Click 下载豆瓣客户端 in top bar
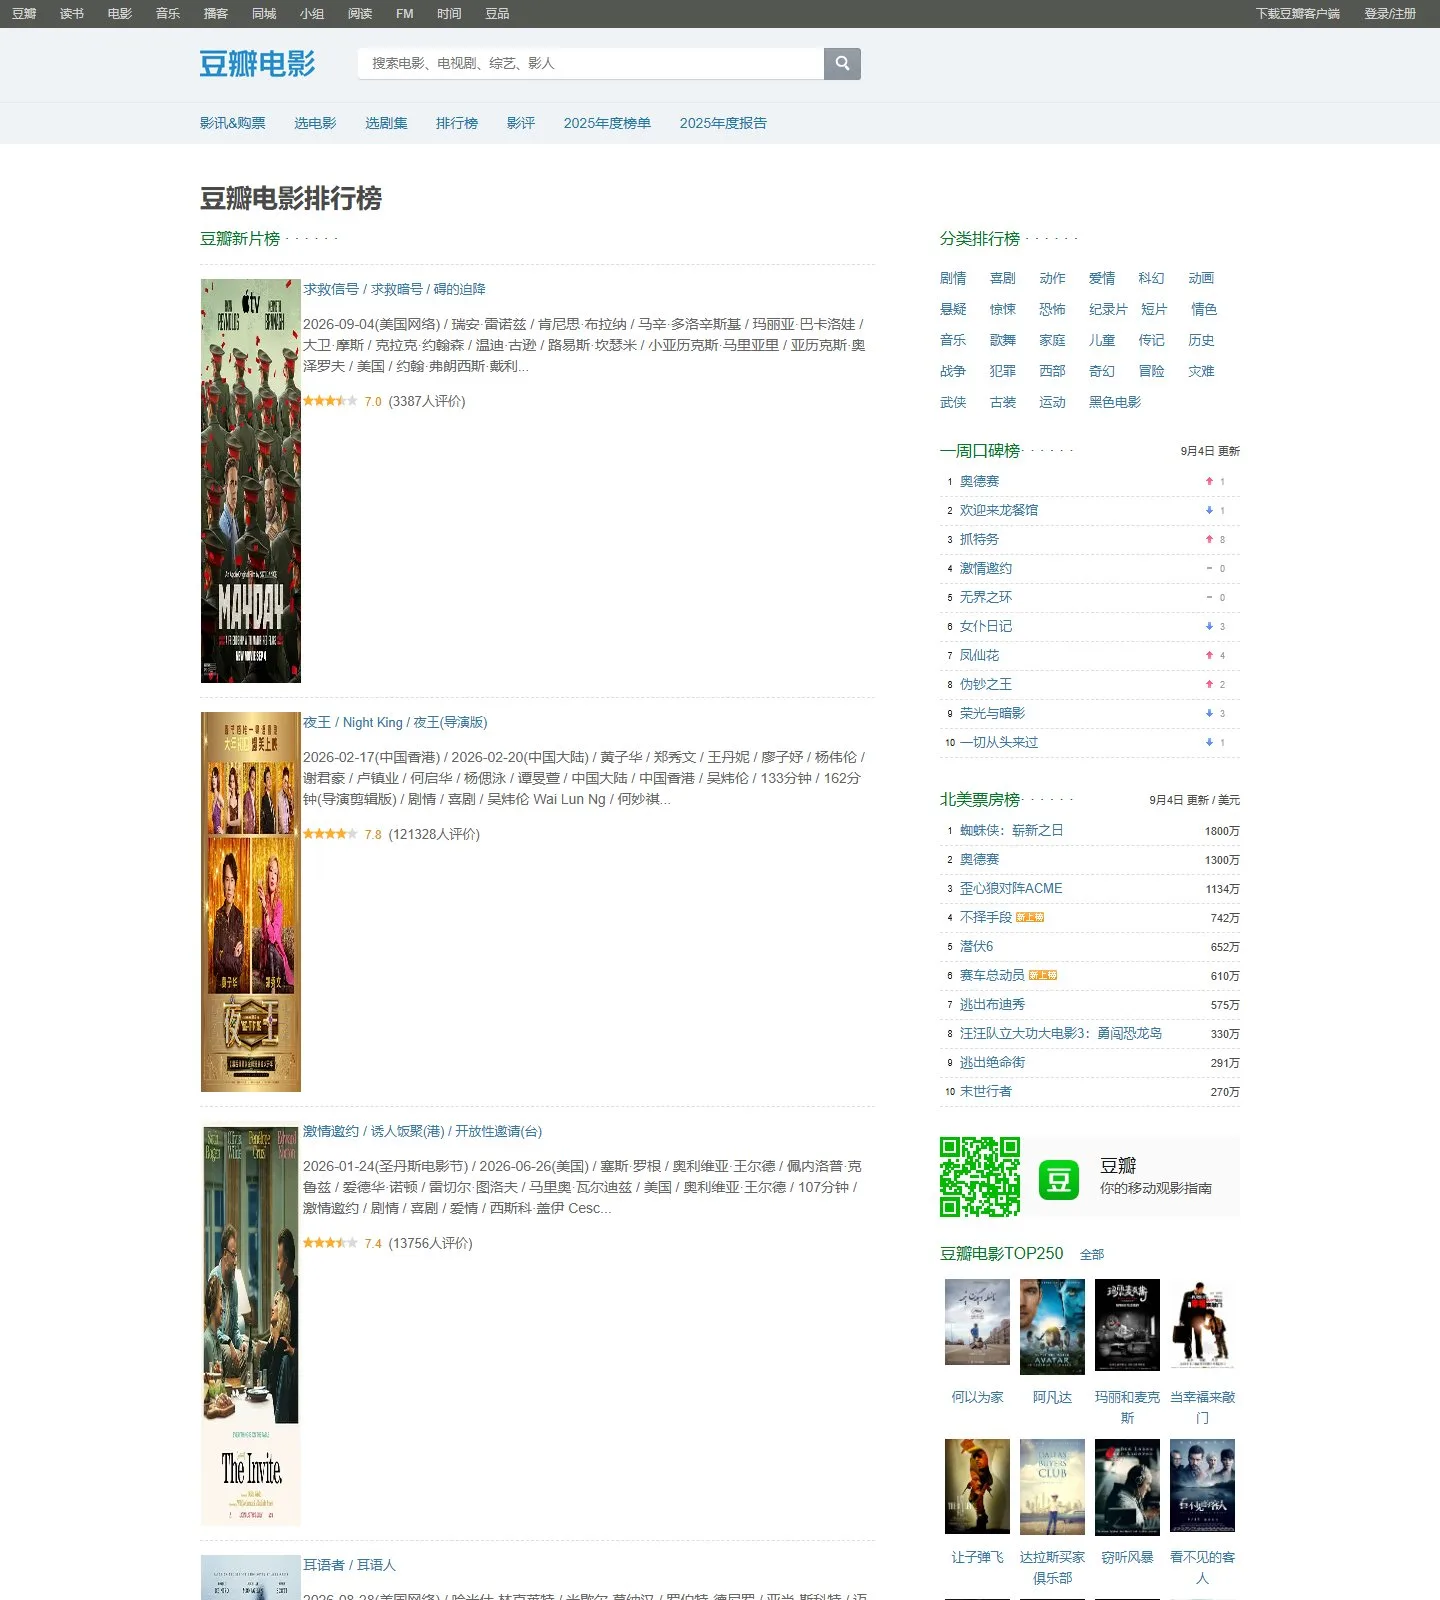The width and height of the screenshot is (1440, 1600). [x=1298, y=14]
